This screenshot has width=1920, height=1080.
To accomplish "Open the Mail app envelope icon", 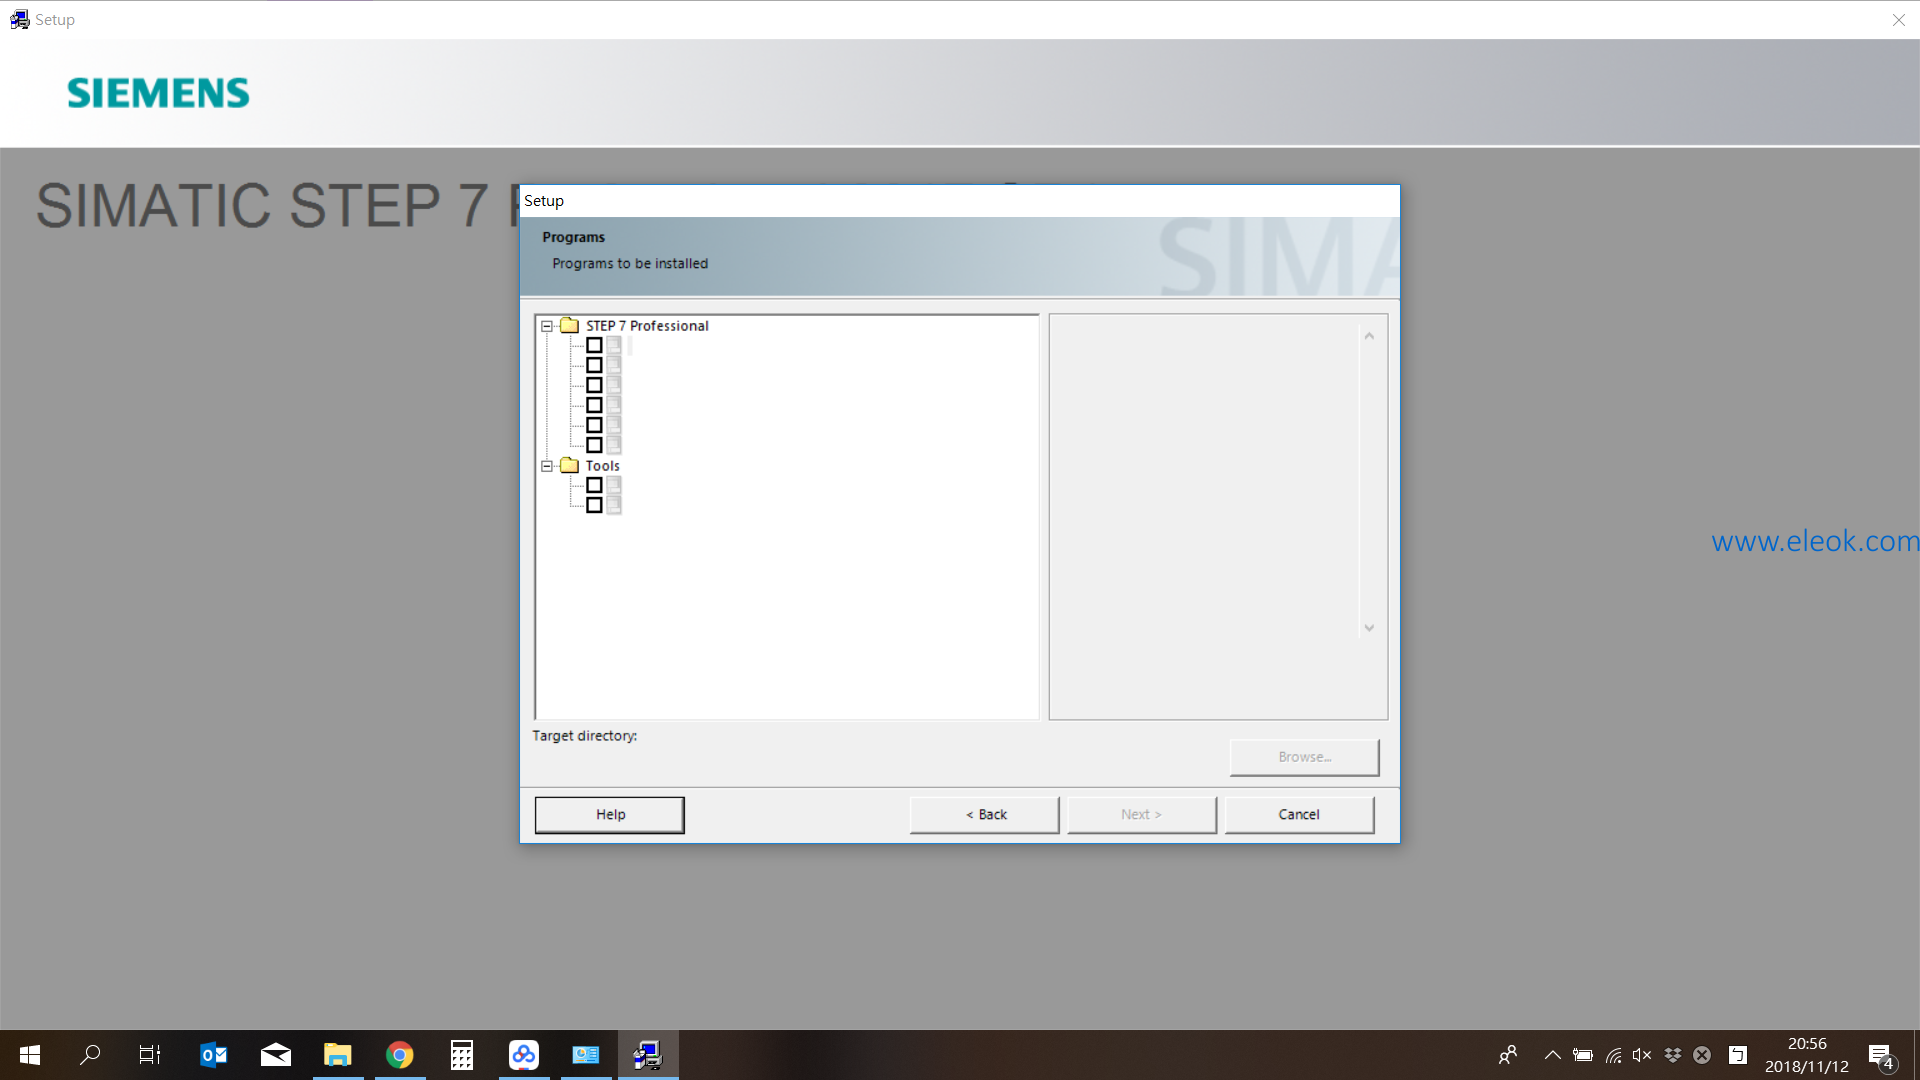I will click(x=276, y=1055).
